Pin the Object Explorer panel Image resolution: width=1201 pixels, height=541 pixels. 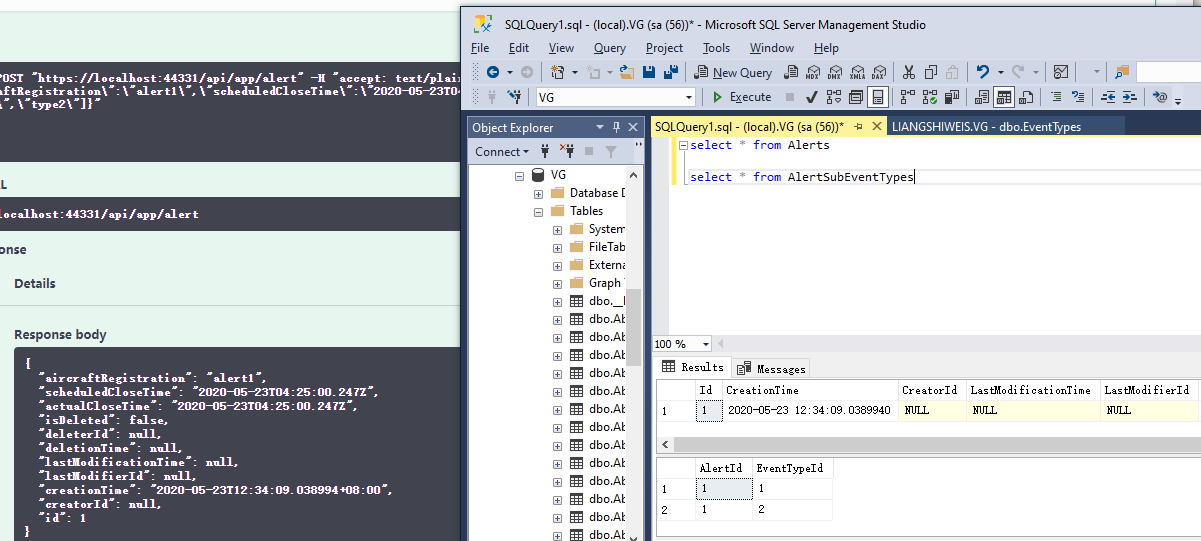(x=617, y=127)
